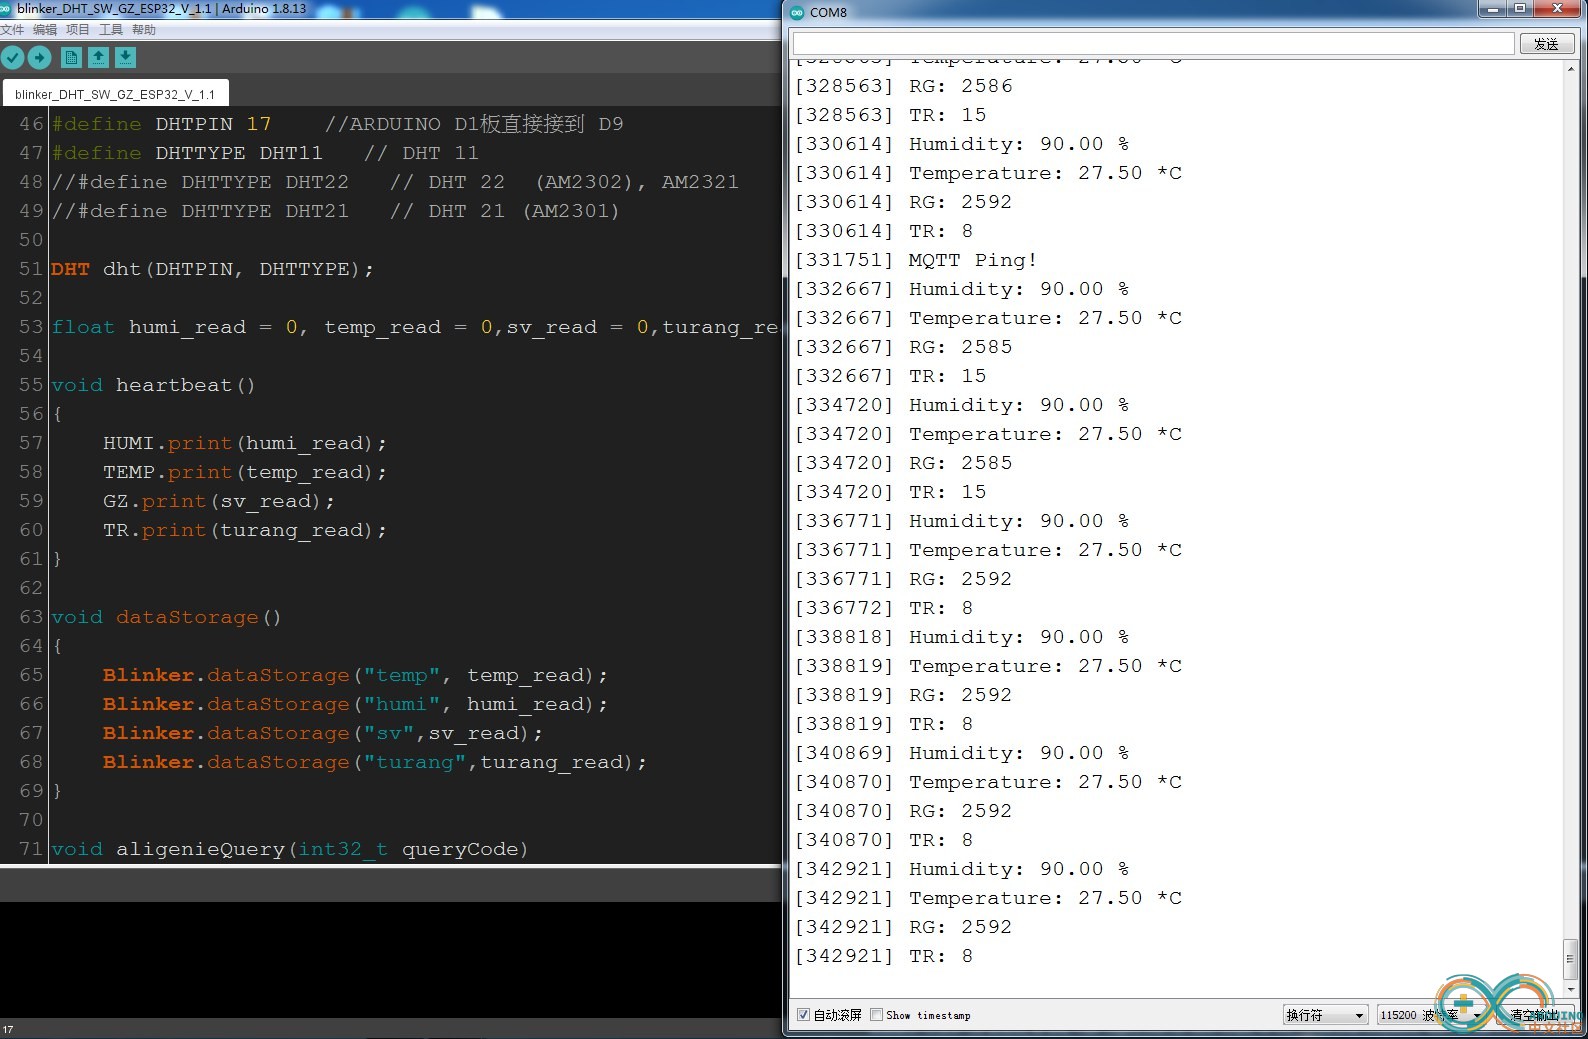Create a new sketch with the New icon

click(x=71, y=58)
